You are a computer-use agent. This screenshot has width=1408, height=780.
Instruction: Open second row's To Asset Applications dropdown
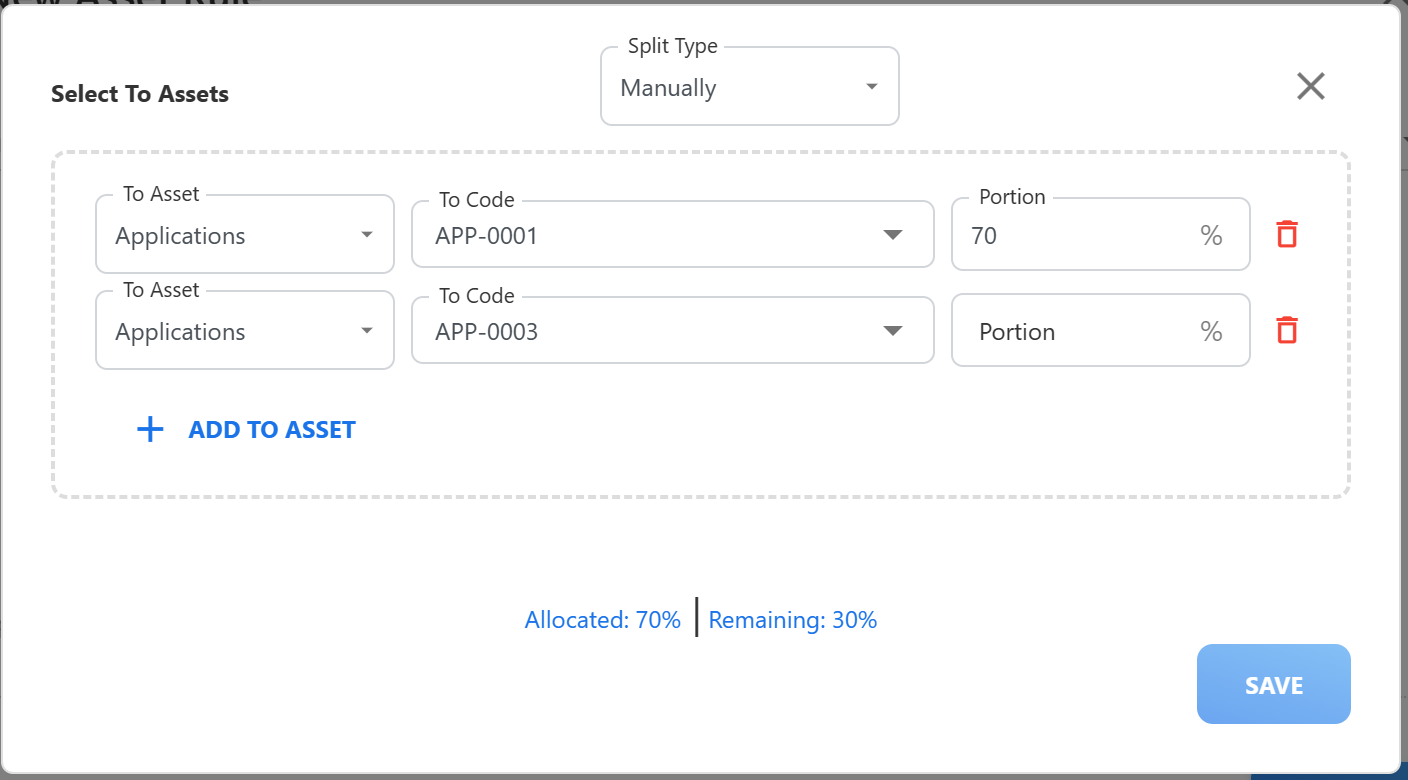point(244,332)
